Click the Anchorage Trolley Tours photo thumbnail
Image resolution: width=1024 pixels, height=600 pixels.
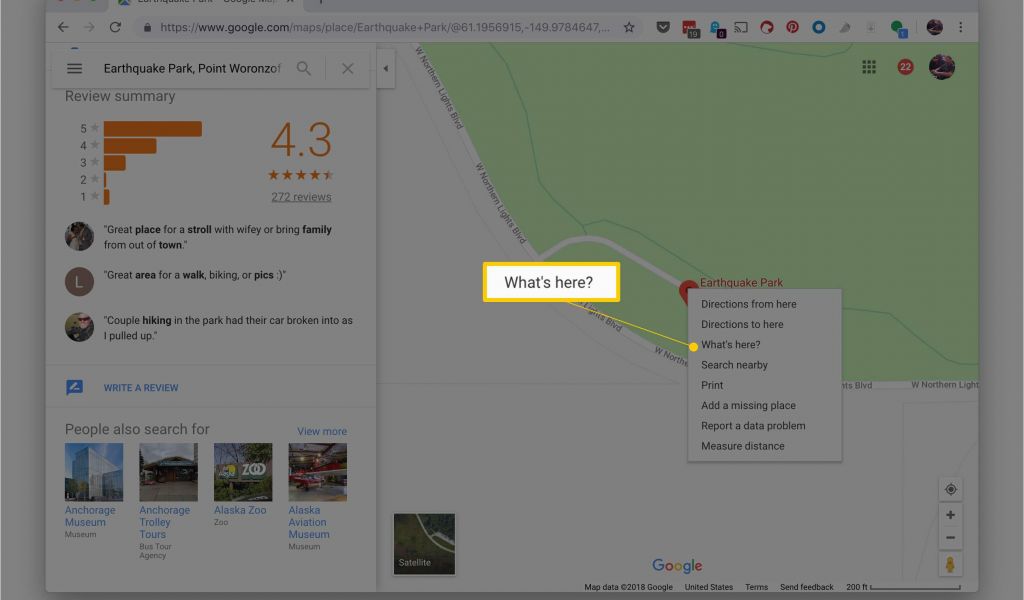168,472
